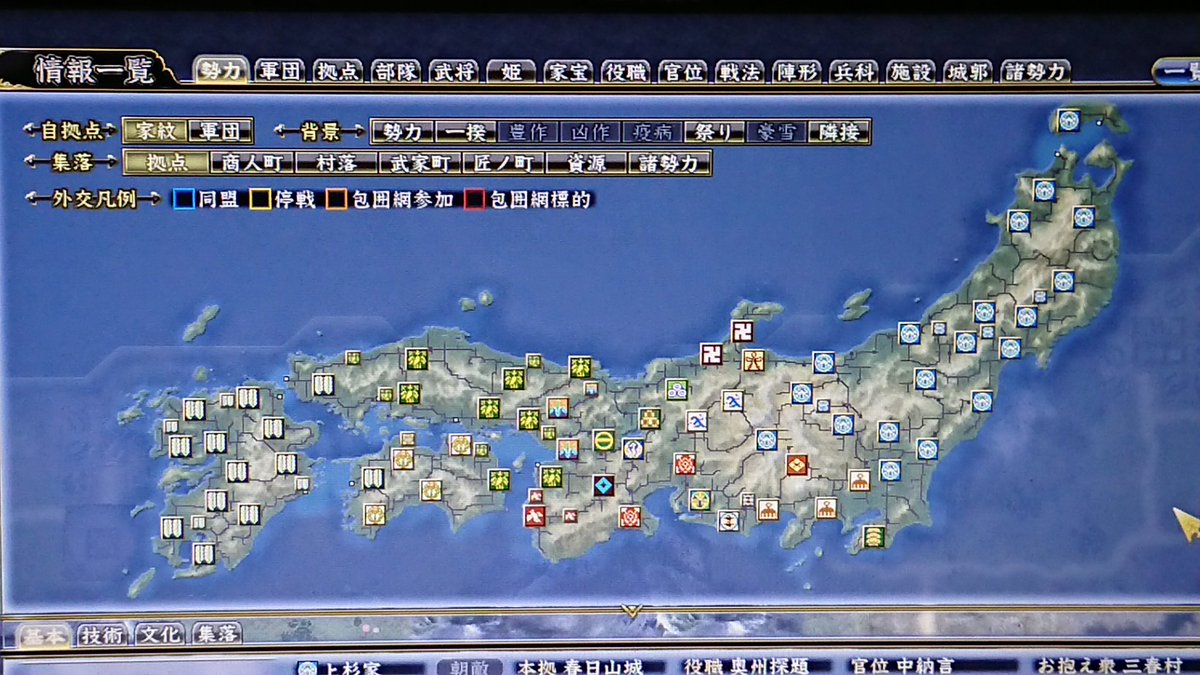Screen dimensions: 1200x675
Task: Select the large red bird crest
Action: (535, 516)
